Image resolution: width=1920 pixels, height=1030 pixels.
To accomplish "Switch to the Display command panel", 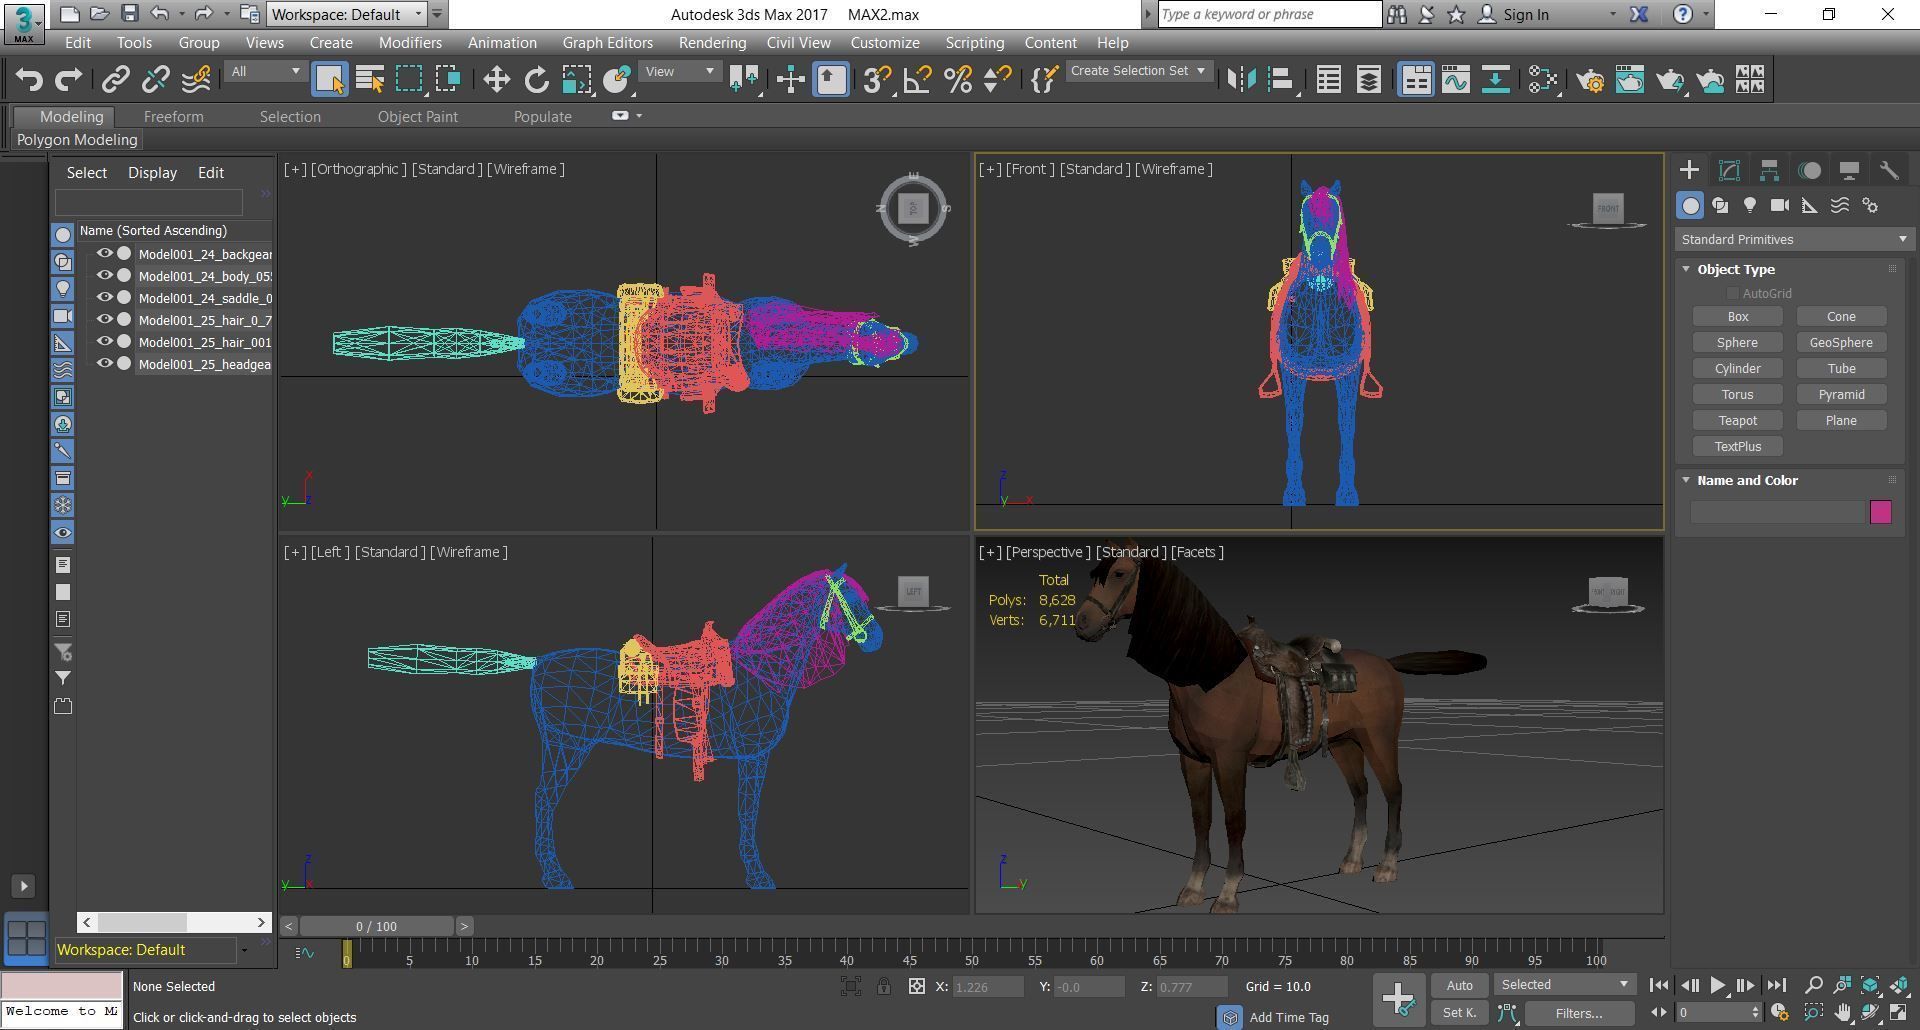I will click(x=1849, y=170).
